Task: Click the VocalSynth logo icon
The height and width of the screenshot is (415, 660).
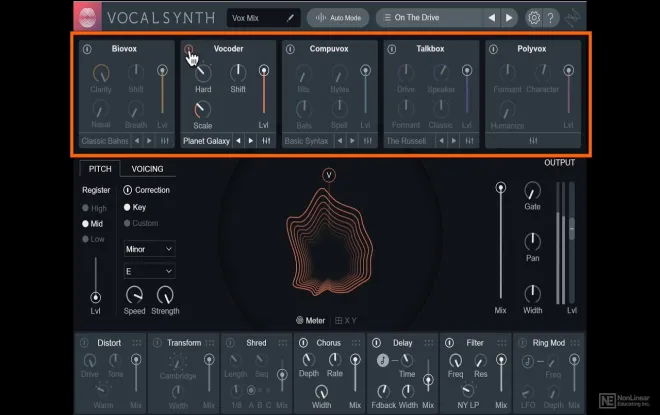Action: [x=88, y=18]
